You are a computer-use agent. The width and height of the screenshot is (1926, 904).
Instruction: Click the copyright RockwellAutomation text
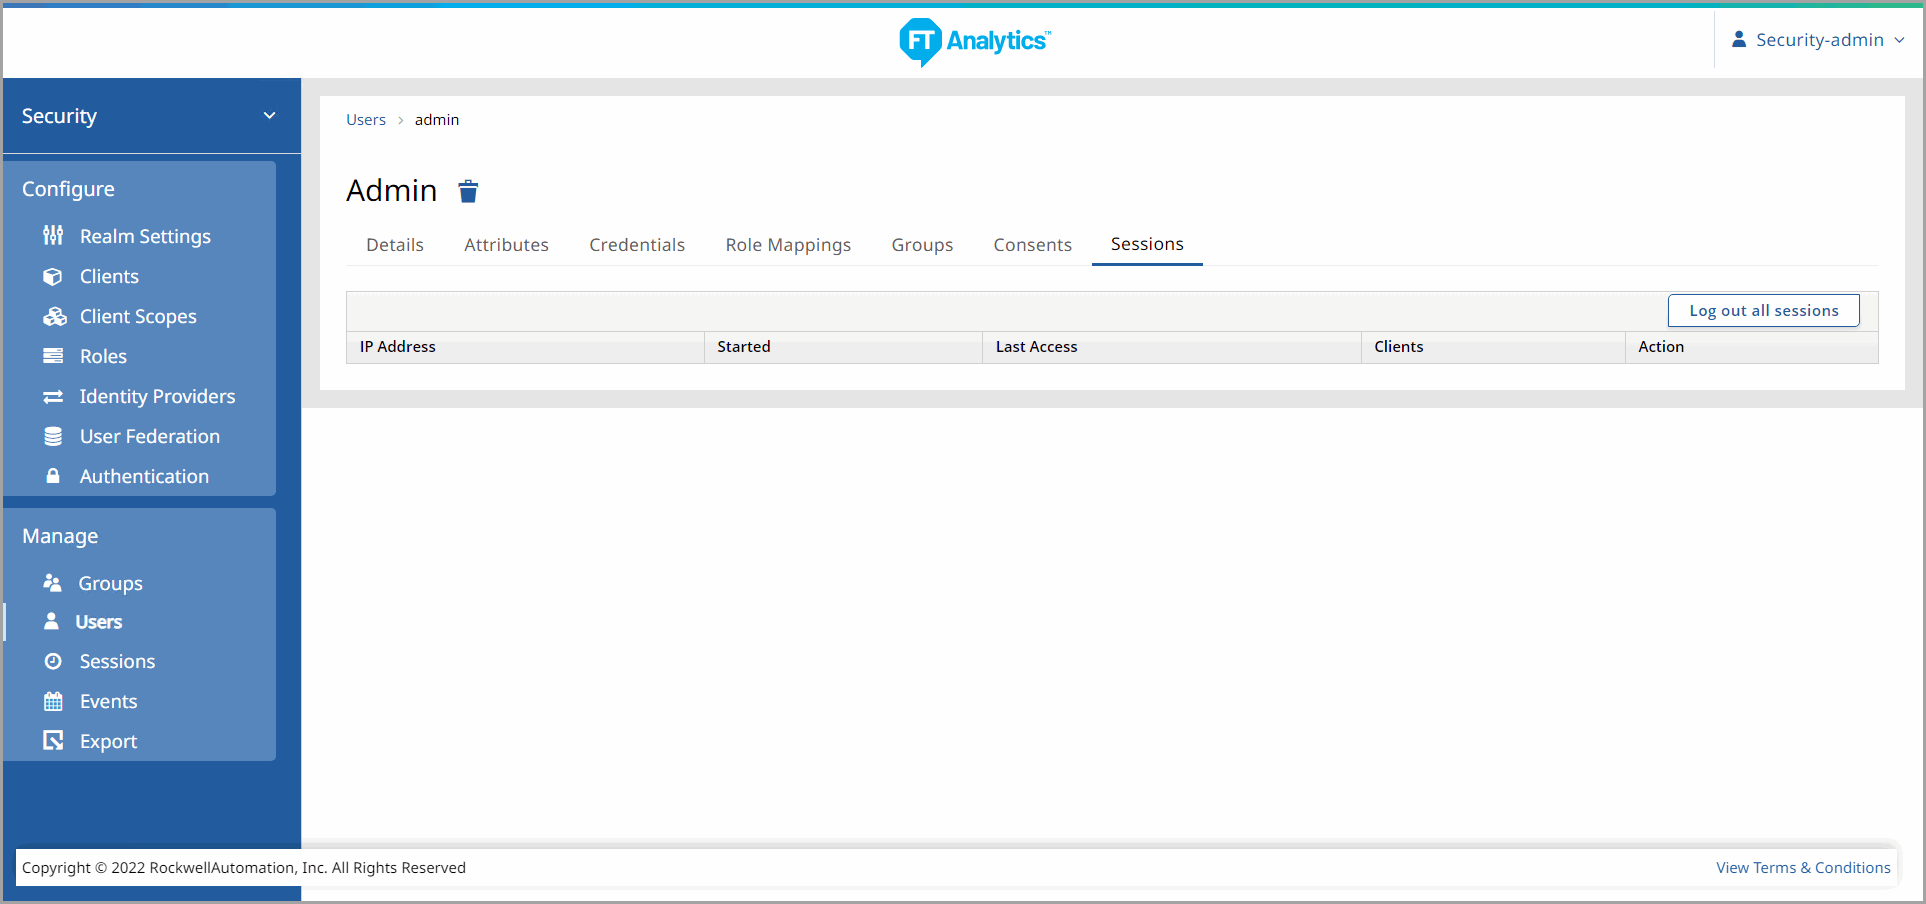244,868
